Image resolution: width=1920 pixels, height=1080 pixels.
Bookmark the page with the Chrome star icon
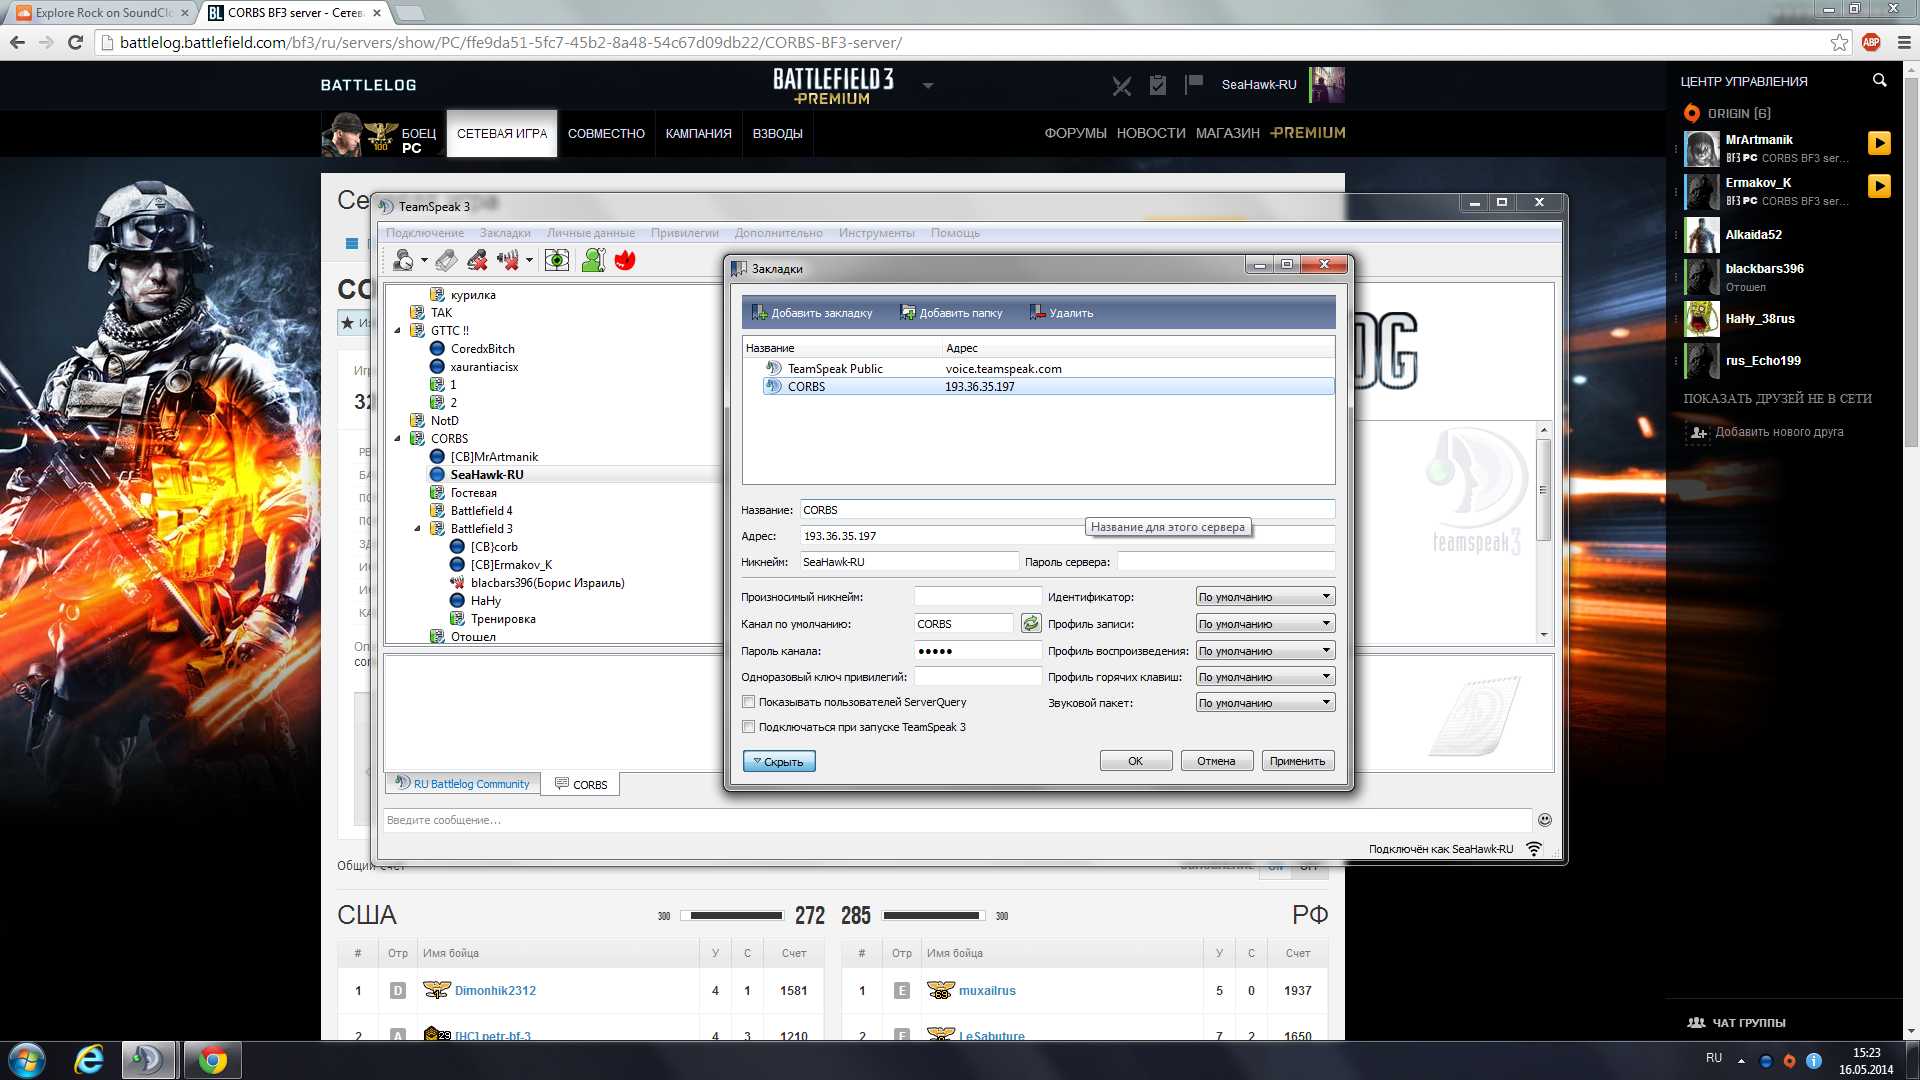(x=1839, y=42)
